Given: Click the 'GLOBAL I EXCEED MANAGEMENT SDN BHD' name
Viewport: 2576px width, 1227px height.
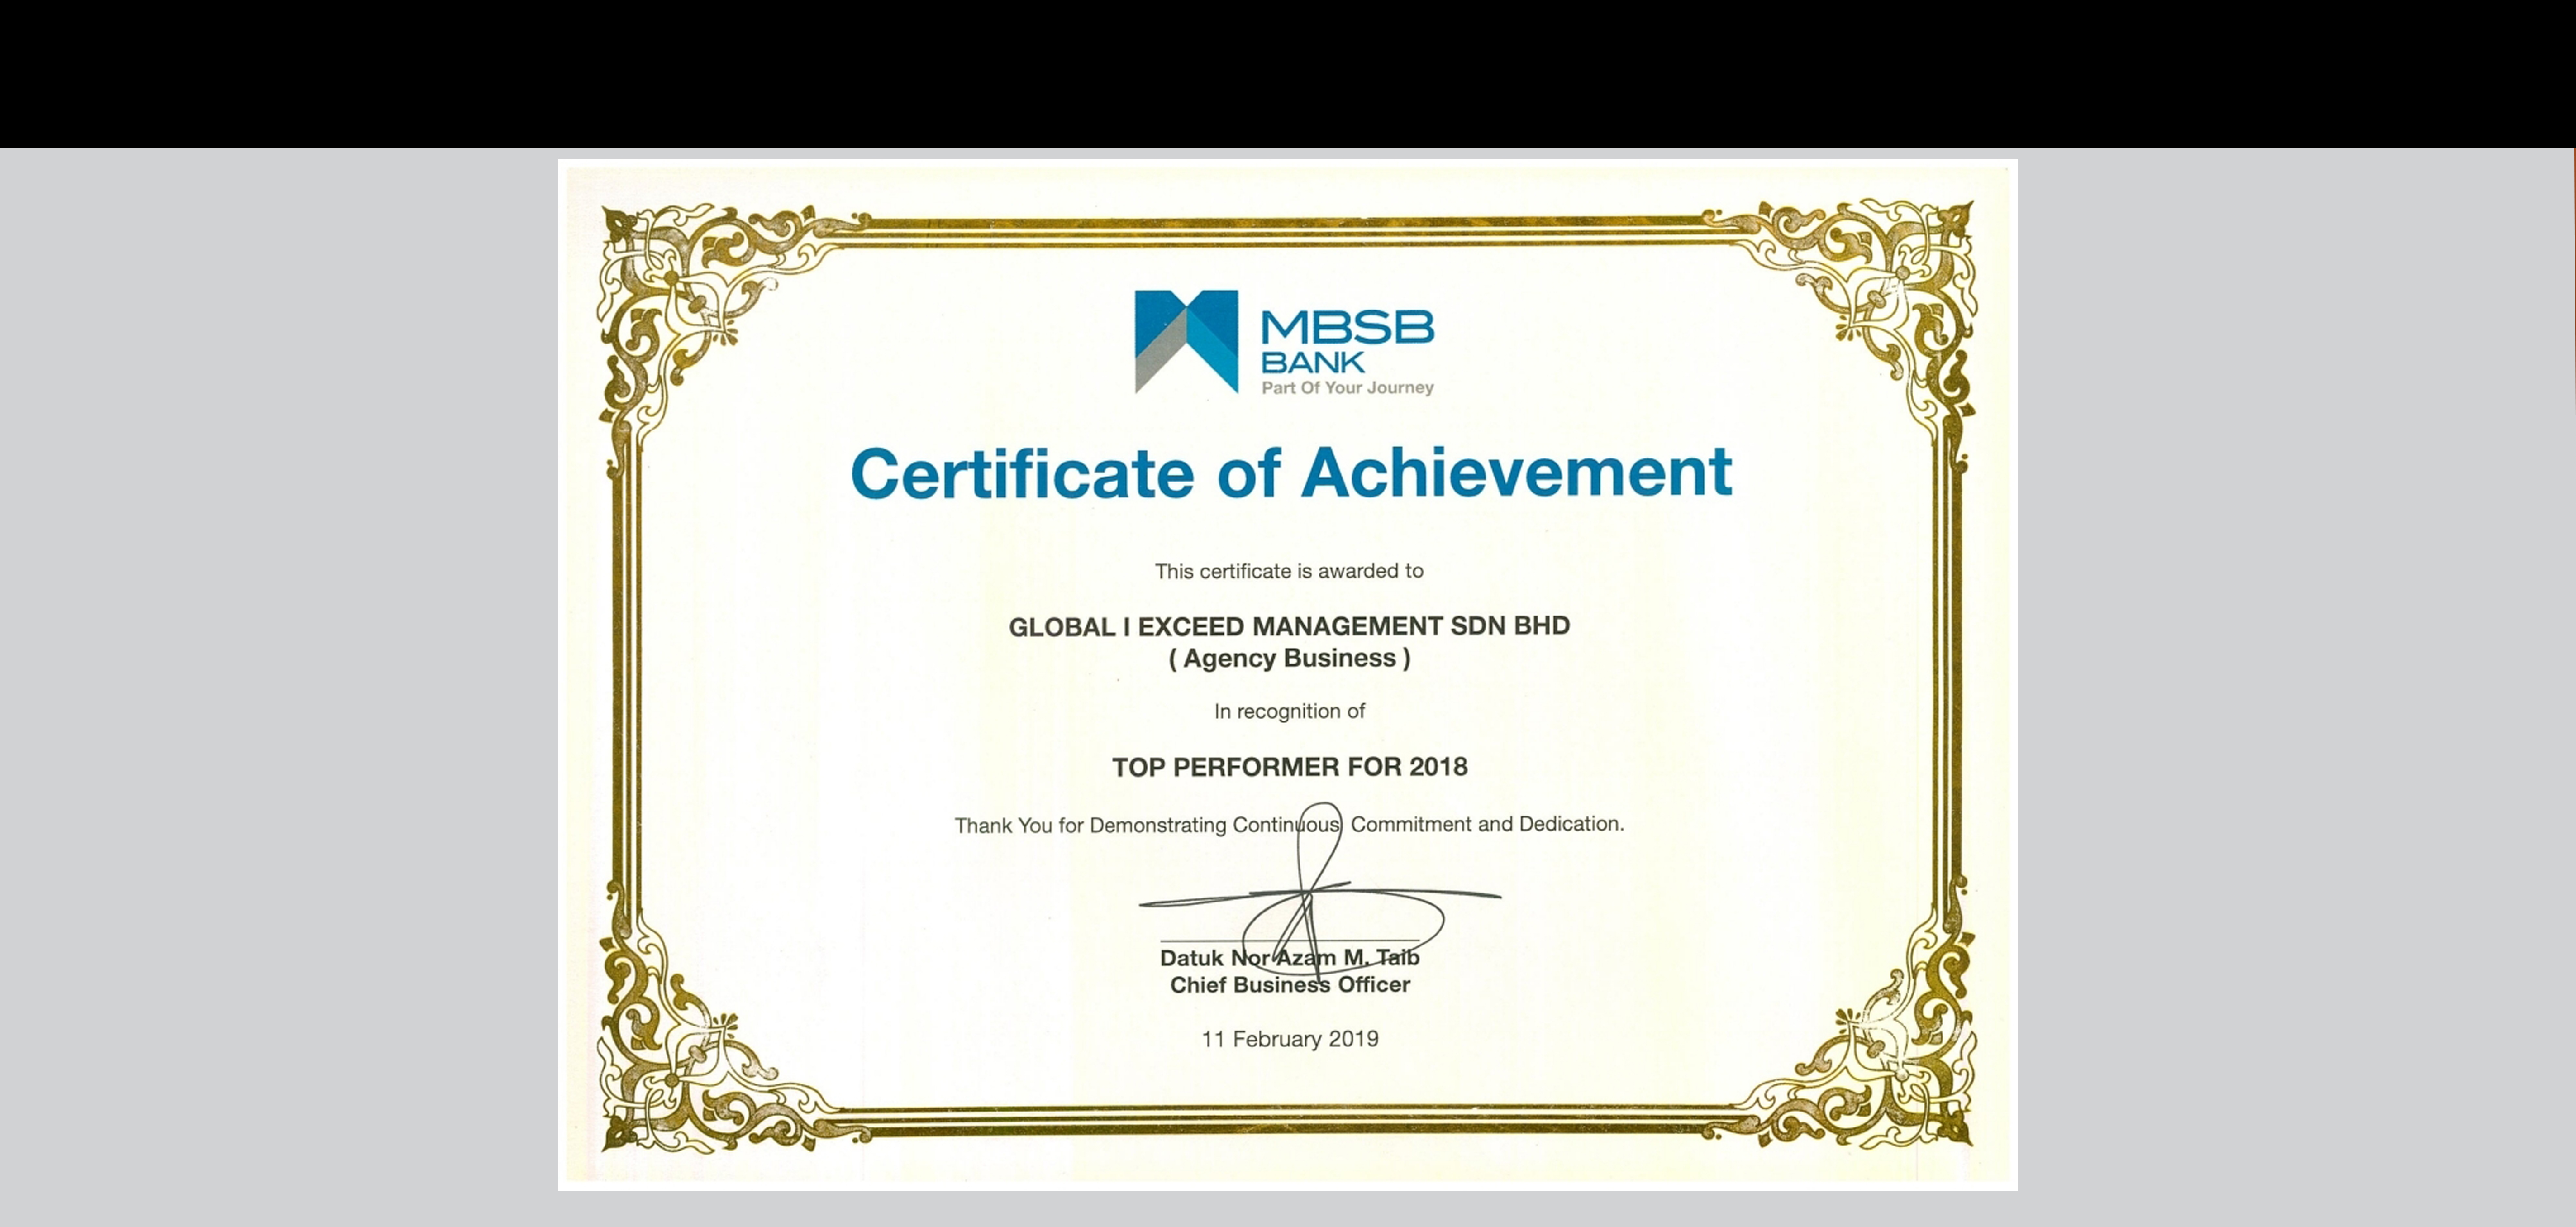Looking at the screenshot, I should click(1289, 627).
